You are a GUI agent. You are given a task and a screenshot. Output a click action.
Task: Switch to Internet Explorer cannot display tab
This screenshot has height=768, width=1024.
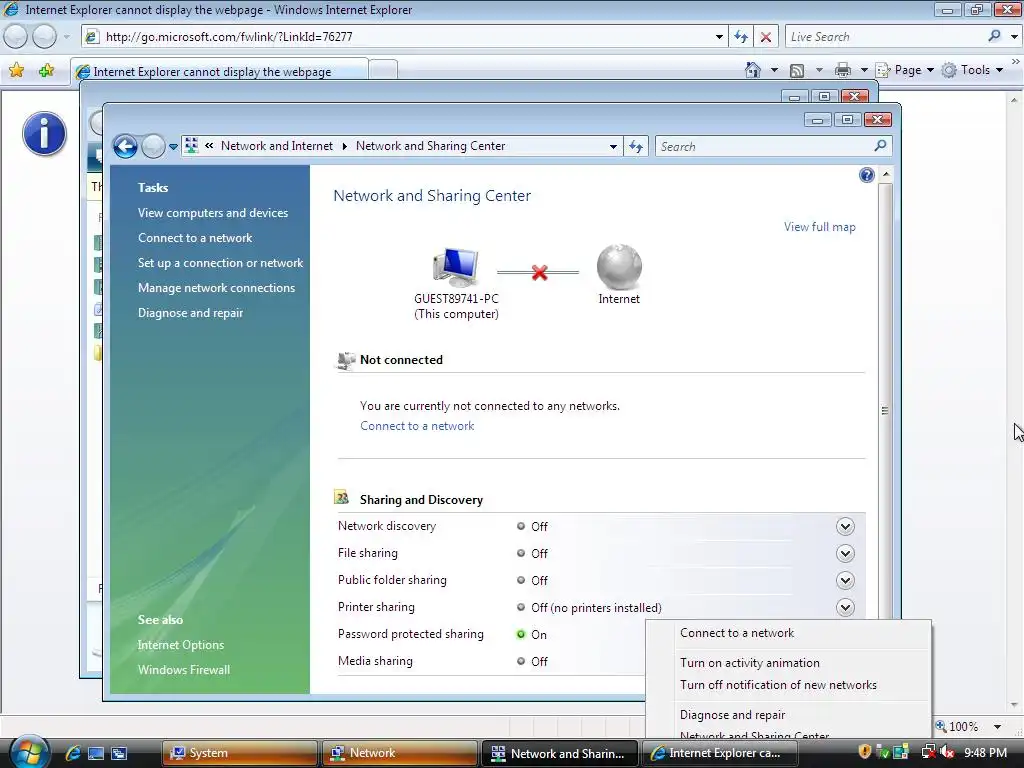coord(219,71)
